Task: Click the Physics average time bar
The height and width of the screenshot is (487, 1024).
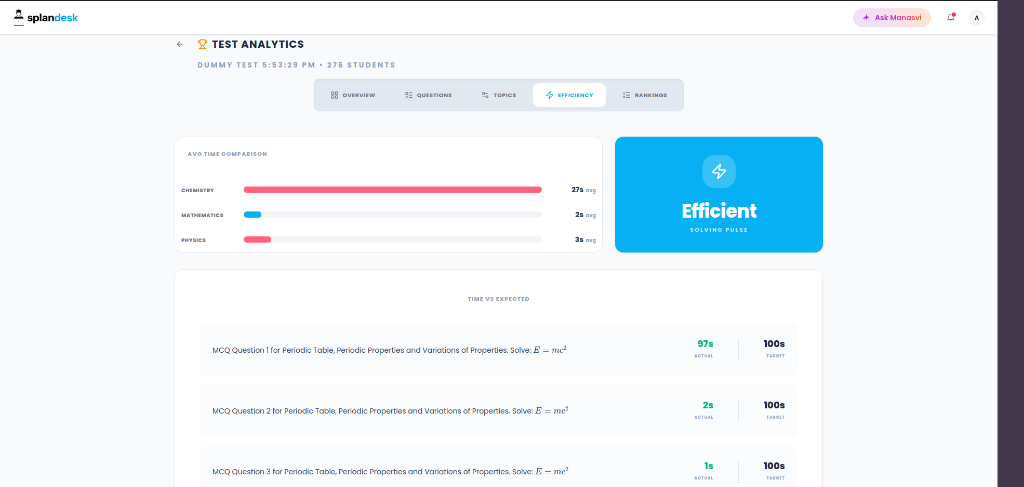Action: (x=392, y=240)
